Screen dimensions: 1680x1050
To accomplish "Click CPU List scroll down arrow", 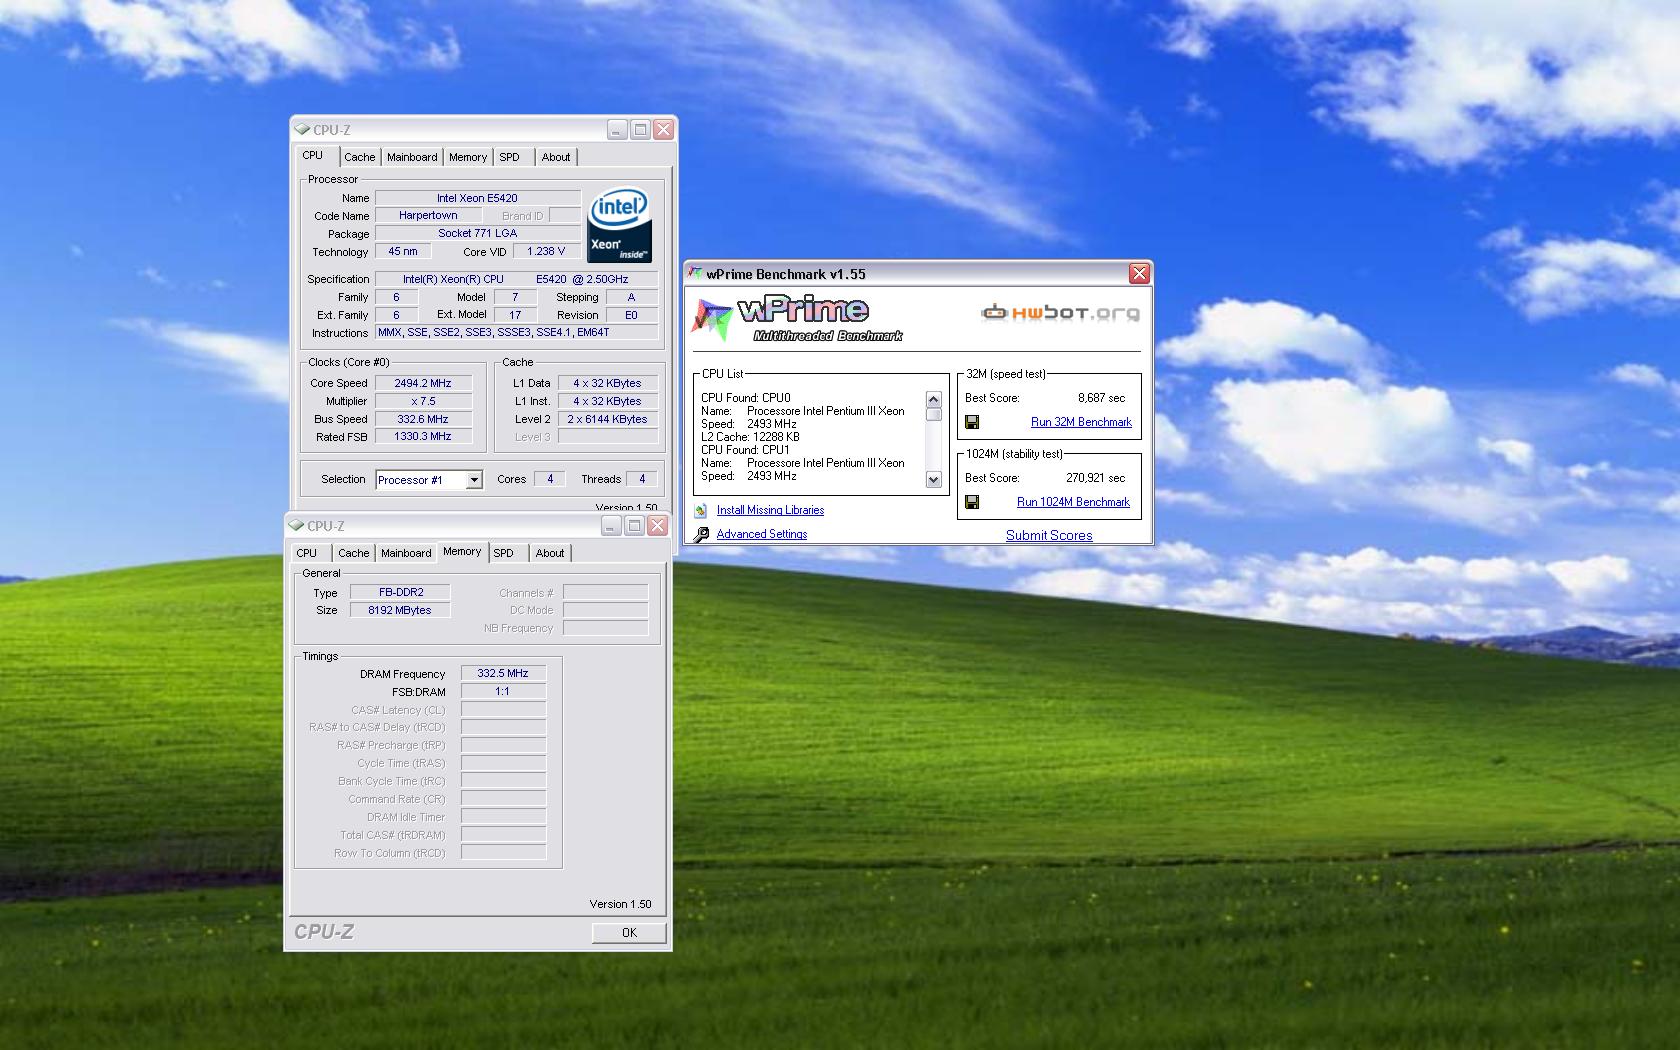I will [933, 480].
